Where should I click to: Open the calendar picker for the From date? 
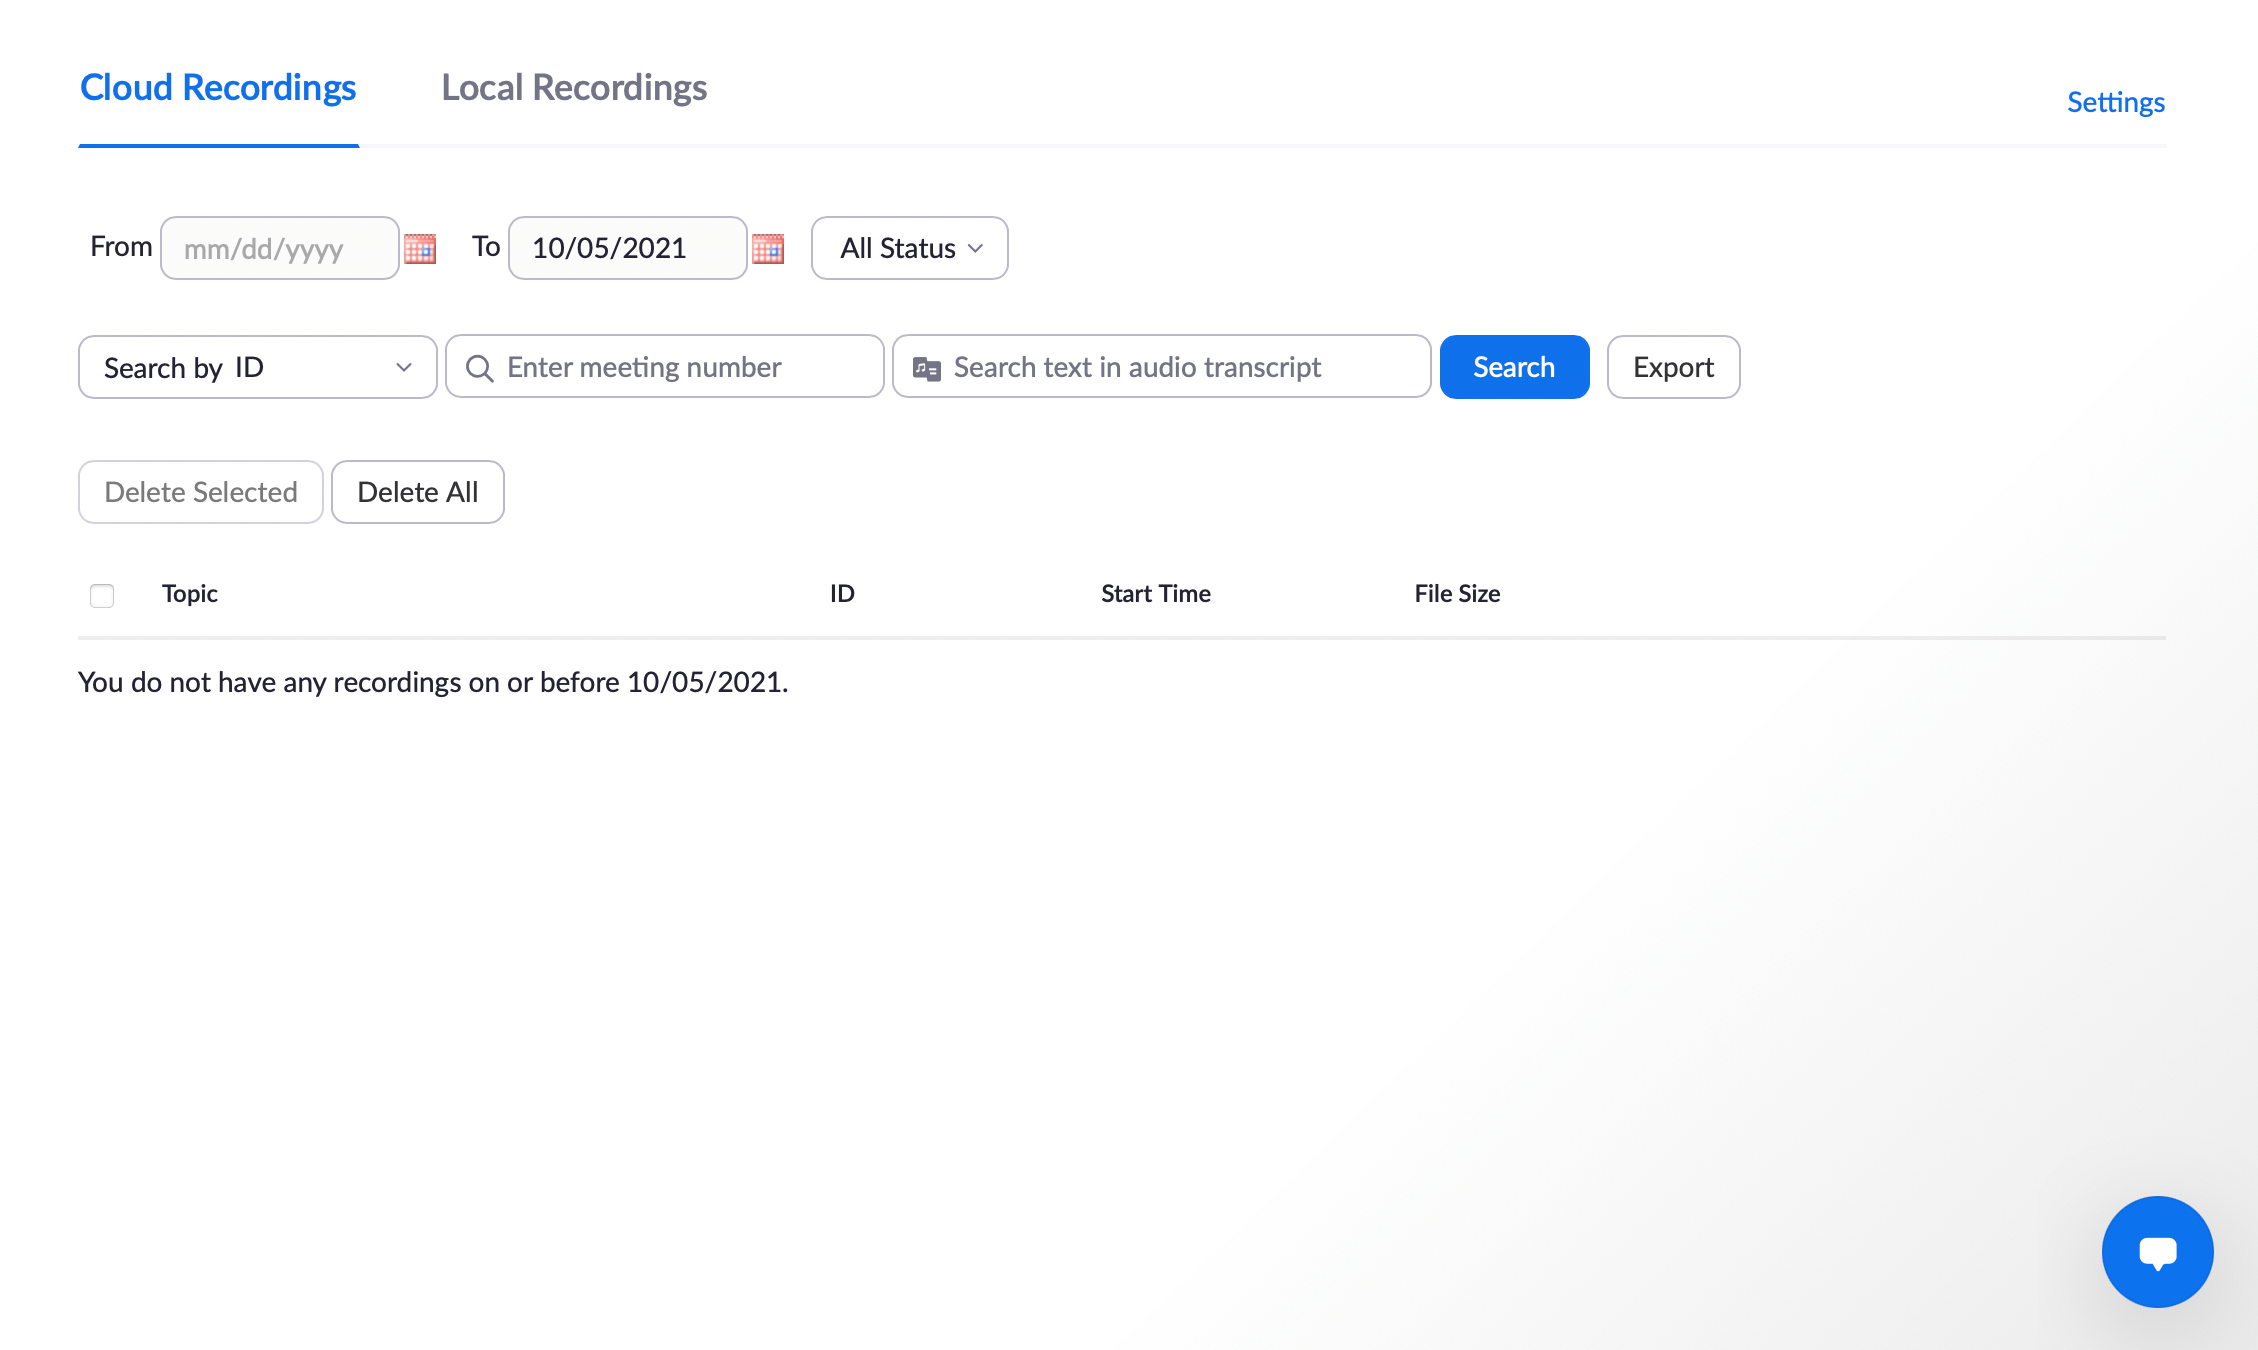point(420,248)
